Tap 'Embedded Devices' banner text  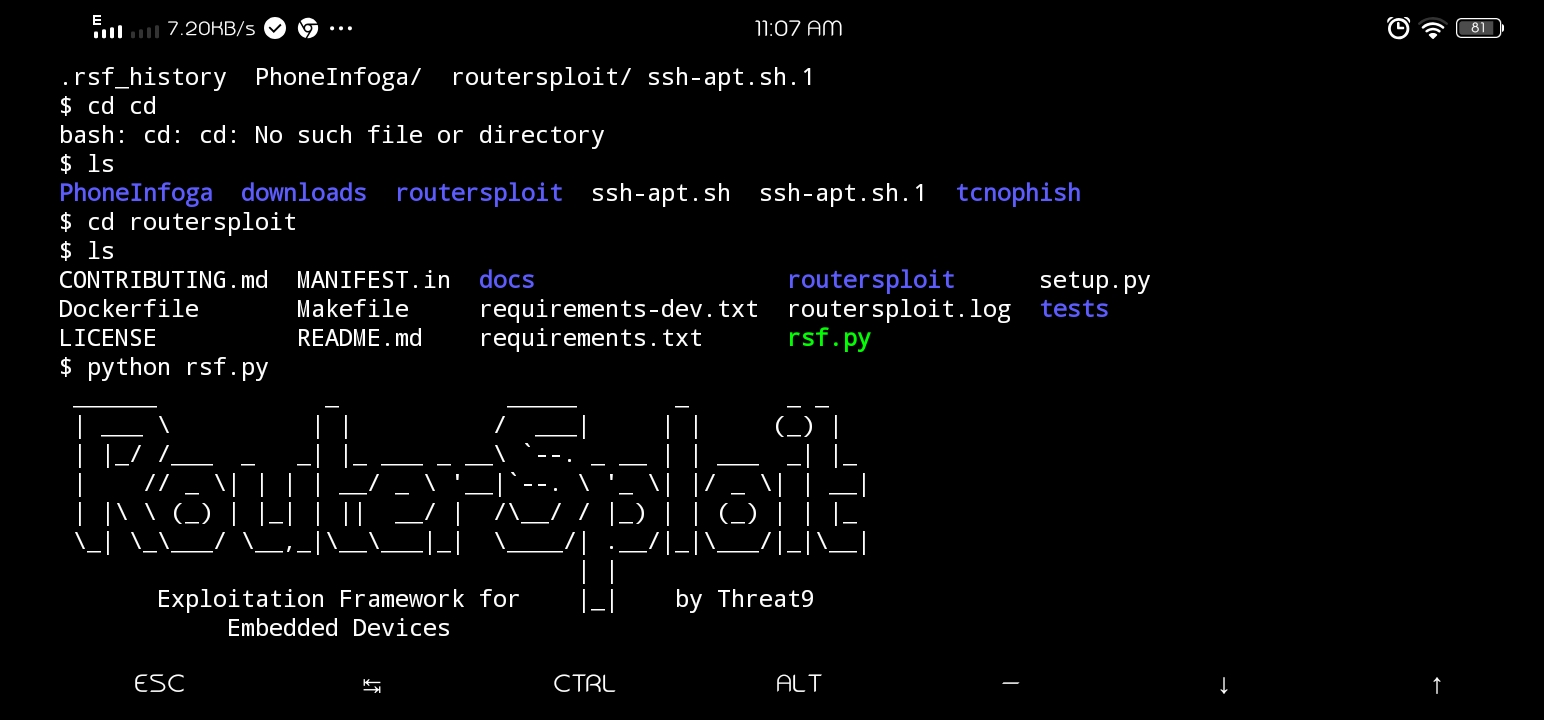pyautogui.click(x=339, y=628)
